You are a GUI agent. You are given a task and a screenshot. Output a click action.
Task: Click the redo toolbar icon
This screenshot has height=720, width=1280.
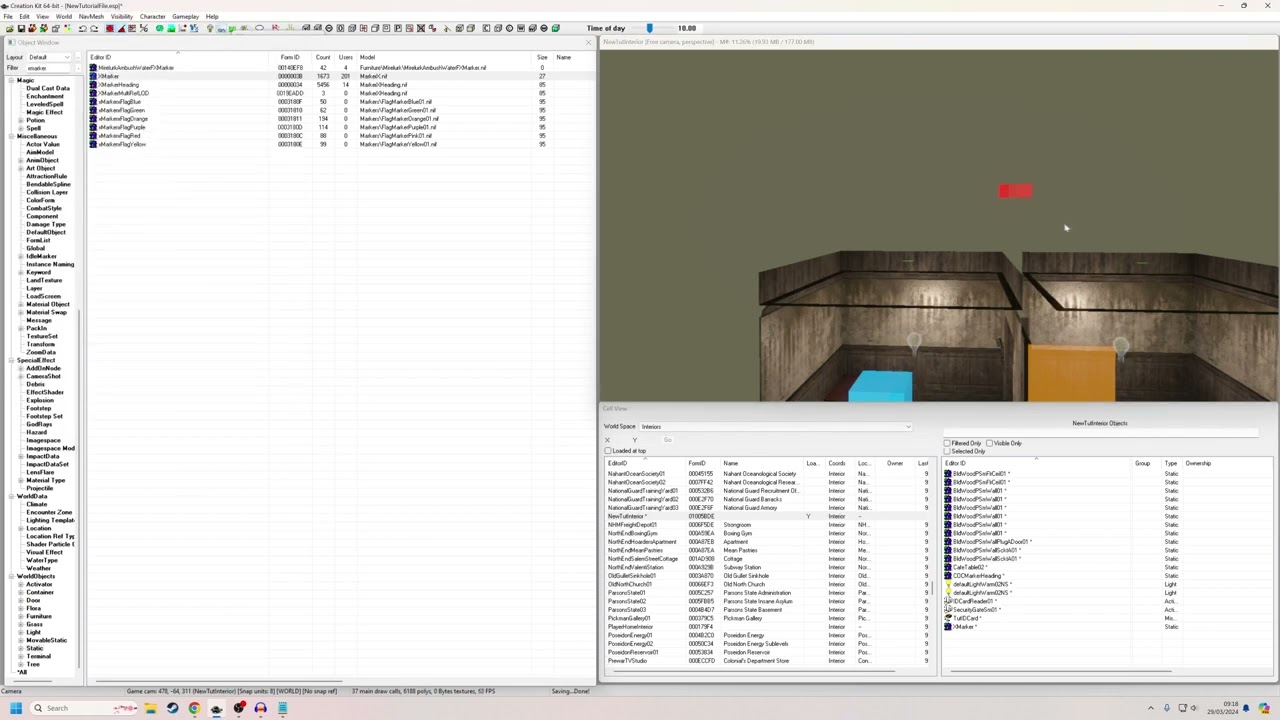click(94, 28)
